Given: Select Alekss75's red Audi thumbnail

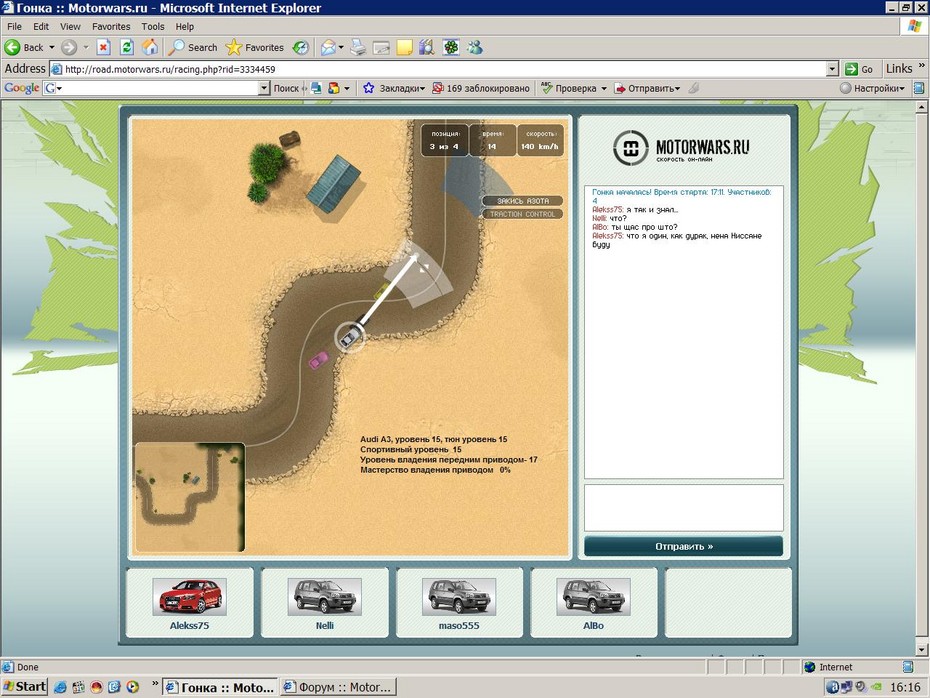Looking at the screenshot, I should (x=189, y=596).
